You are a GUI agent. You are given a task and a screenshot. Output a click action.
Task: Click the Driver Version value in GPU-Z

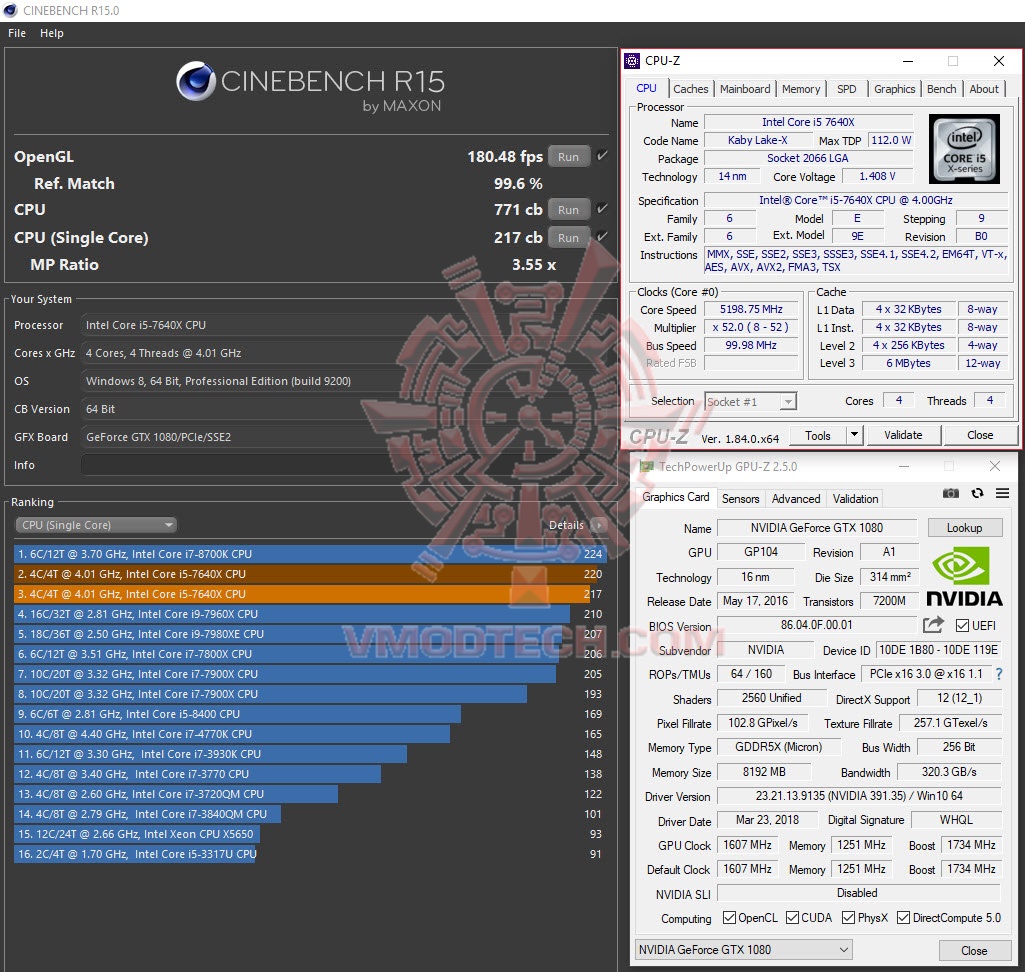coord(859,796)
